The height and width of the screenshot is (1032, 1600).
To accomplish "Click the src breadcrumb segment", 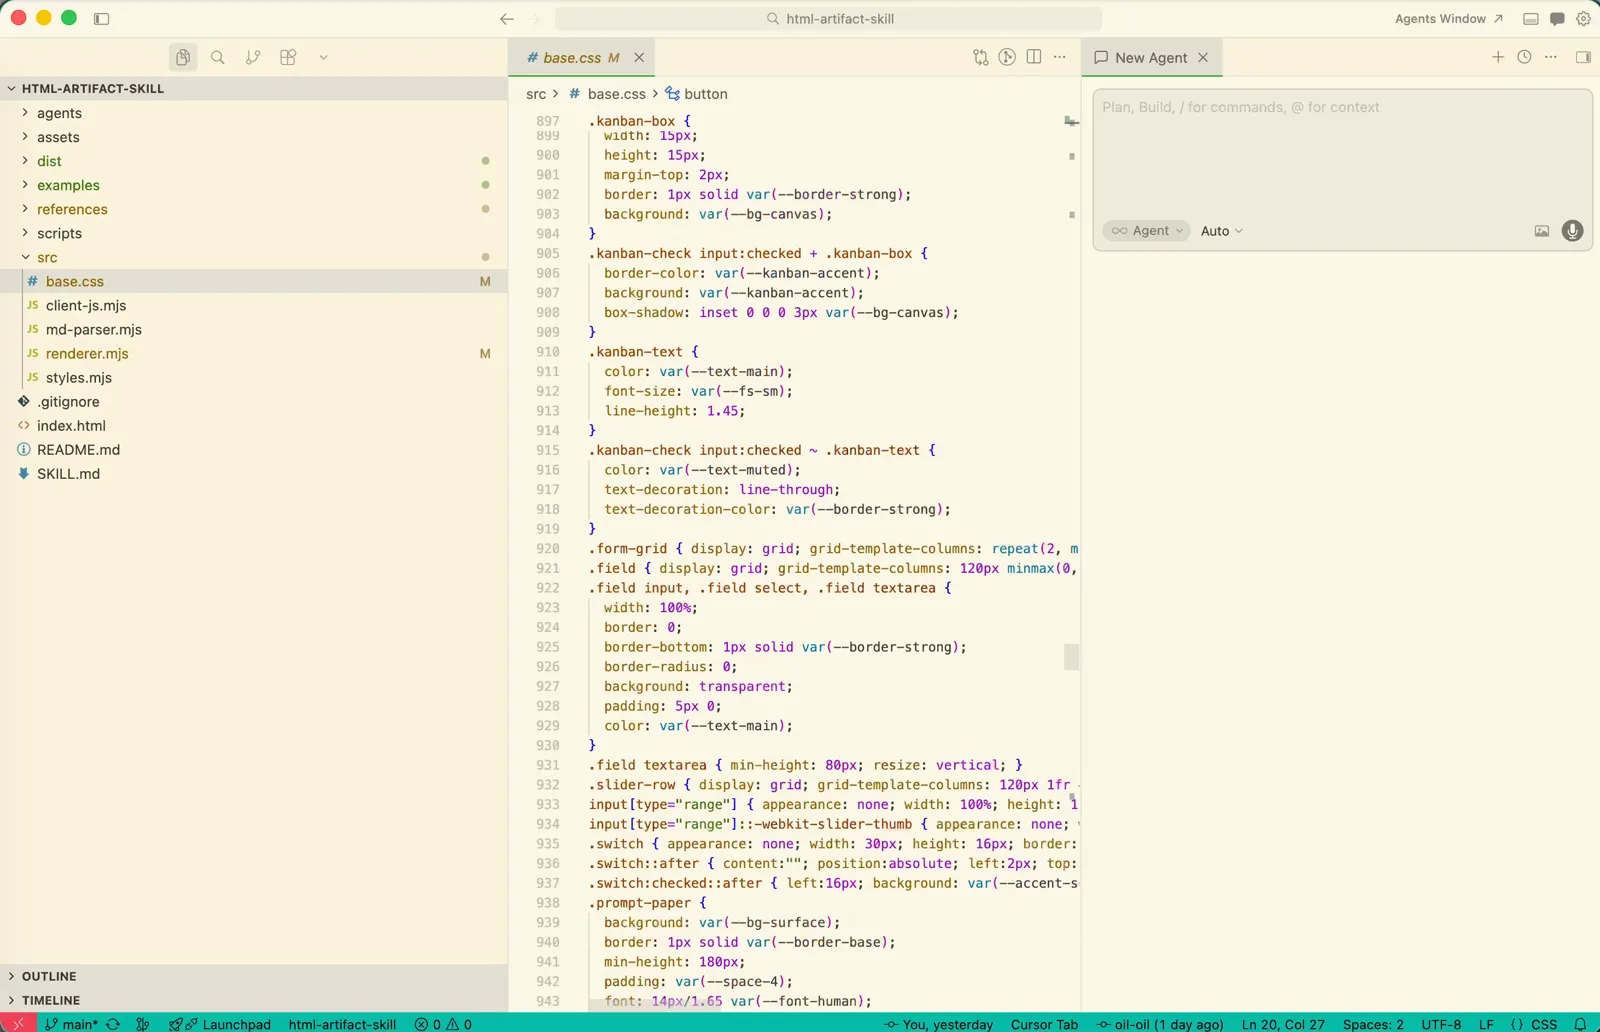I will point(536,94).
